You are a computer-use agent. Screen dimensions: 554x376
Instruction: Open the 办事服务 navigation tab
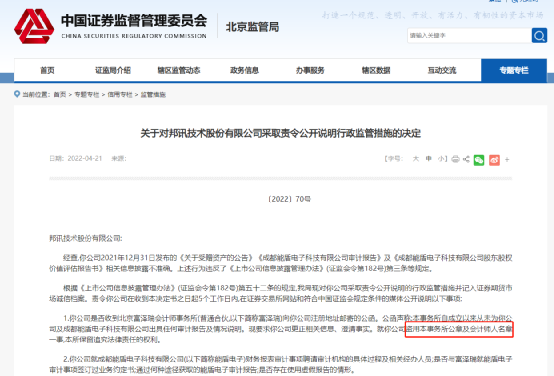click(310, 70)
